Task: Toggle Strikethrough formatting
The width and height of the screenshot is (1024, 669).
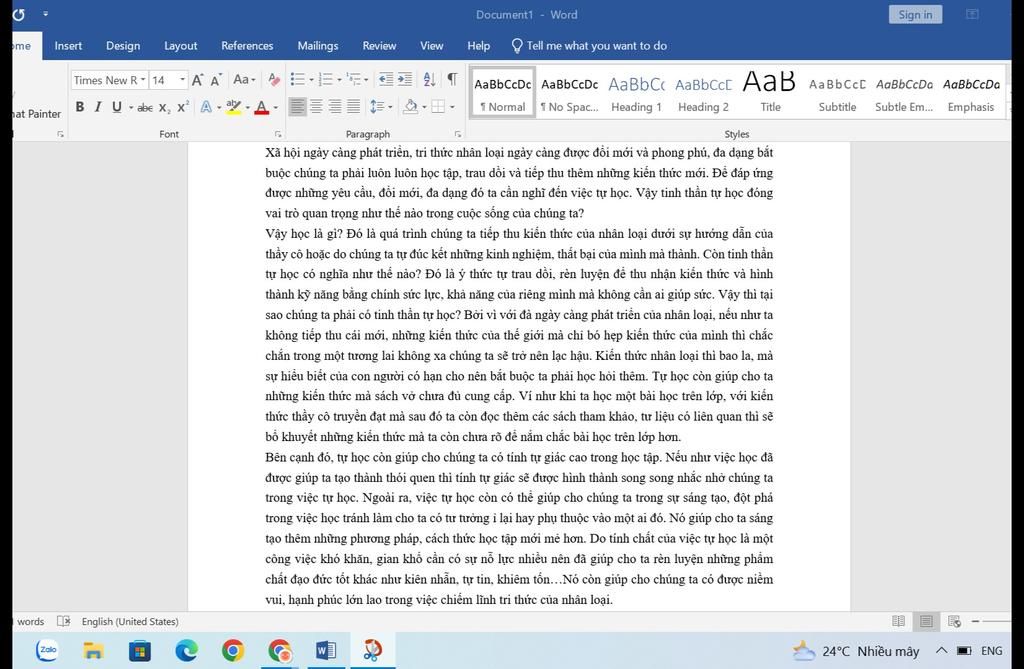Action: coord(145,107)
